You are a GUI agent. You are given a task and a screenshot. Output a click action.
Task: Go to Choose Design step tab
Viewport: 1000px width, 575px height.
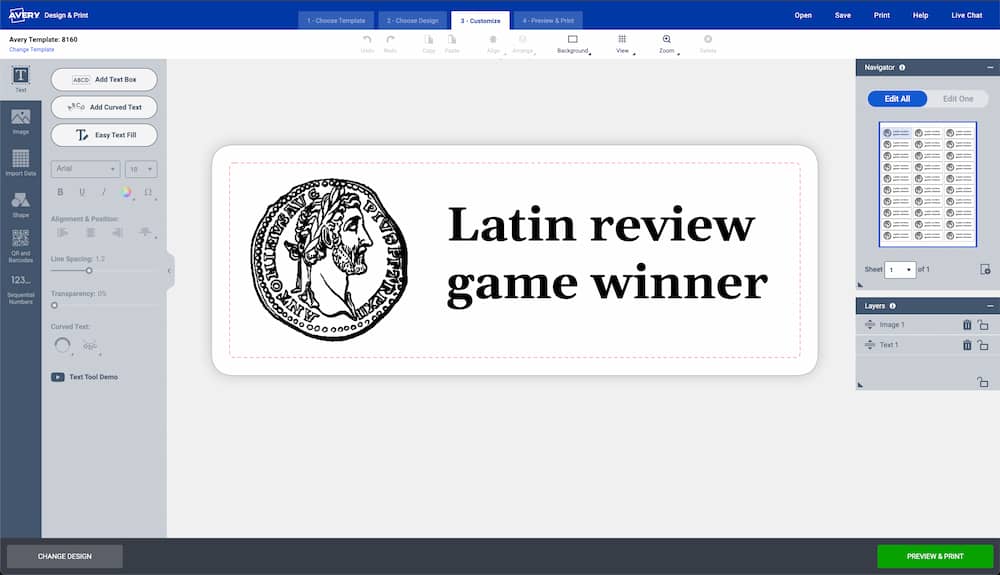click(412, 20)
